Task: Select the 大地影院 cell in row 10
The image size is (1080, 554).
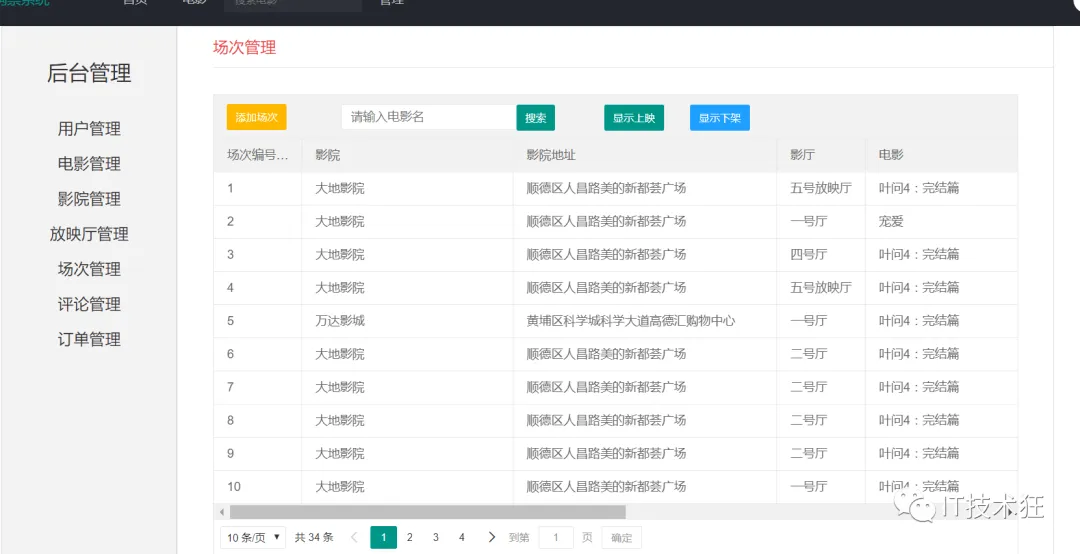Action: [x=407, y=486]
